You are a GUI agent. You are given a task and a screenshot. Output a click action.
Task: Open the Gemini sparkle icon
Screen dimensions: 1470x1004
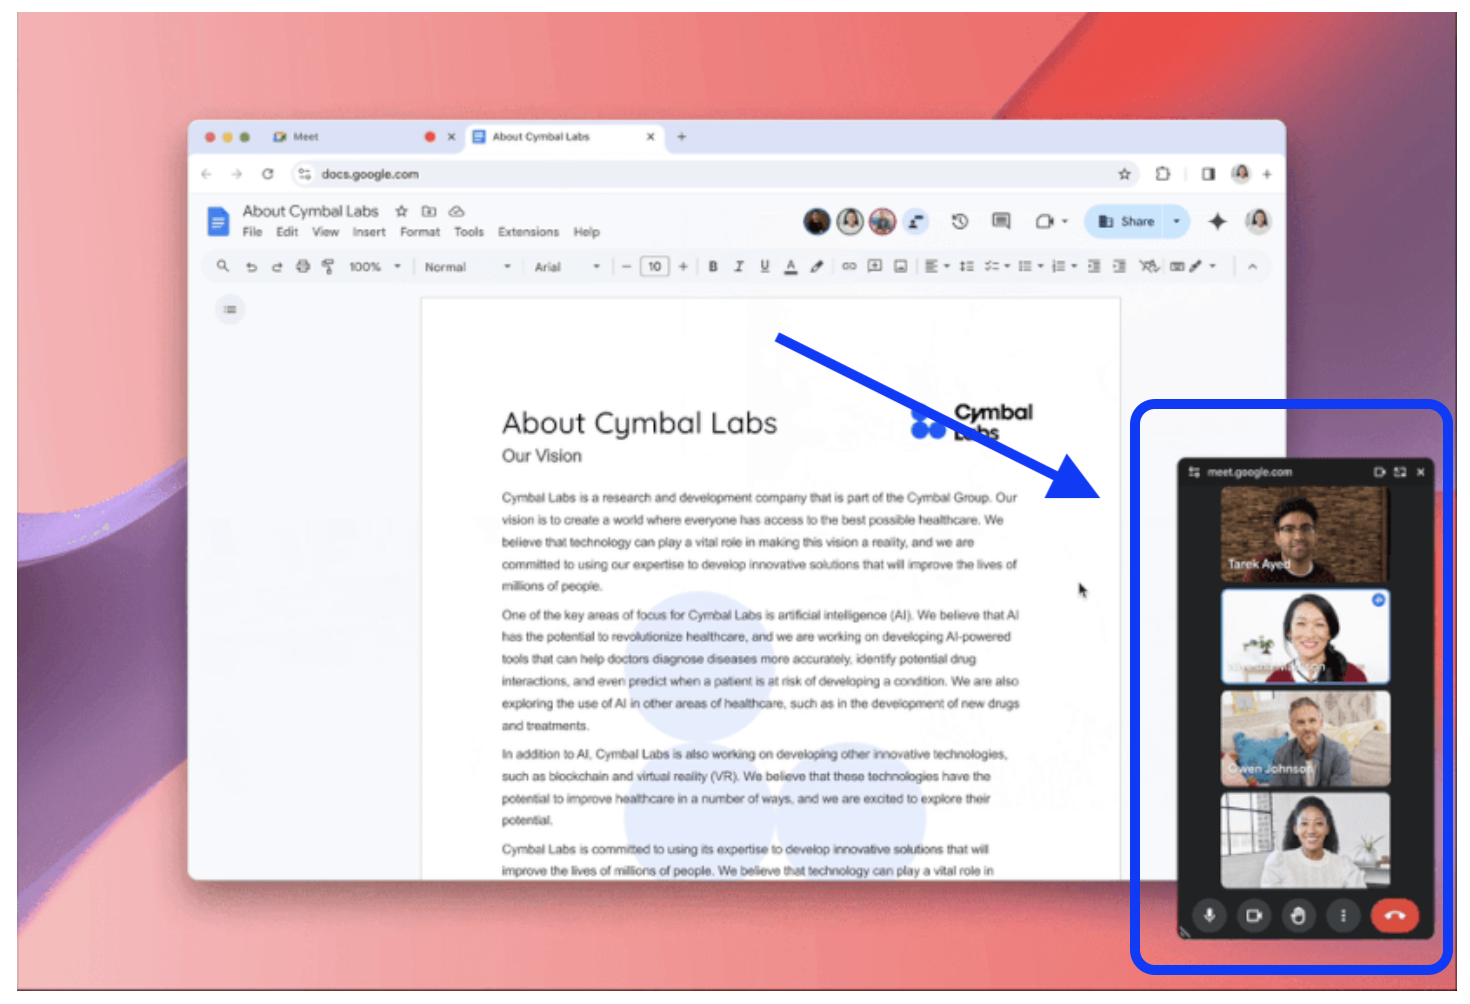1217,221
